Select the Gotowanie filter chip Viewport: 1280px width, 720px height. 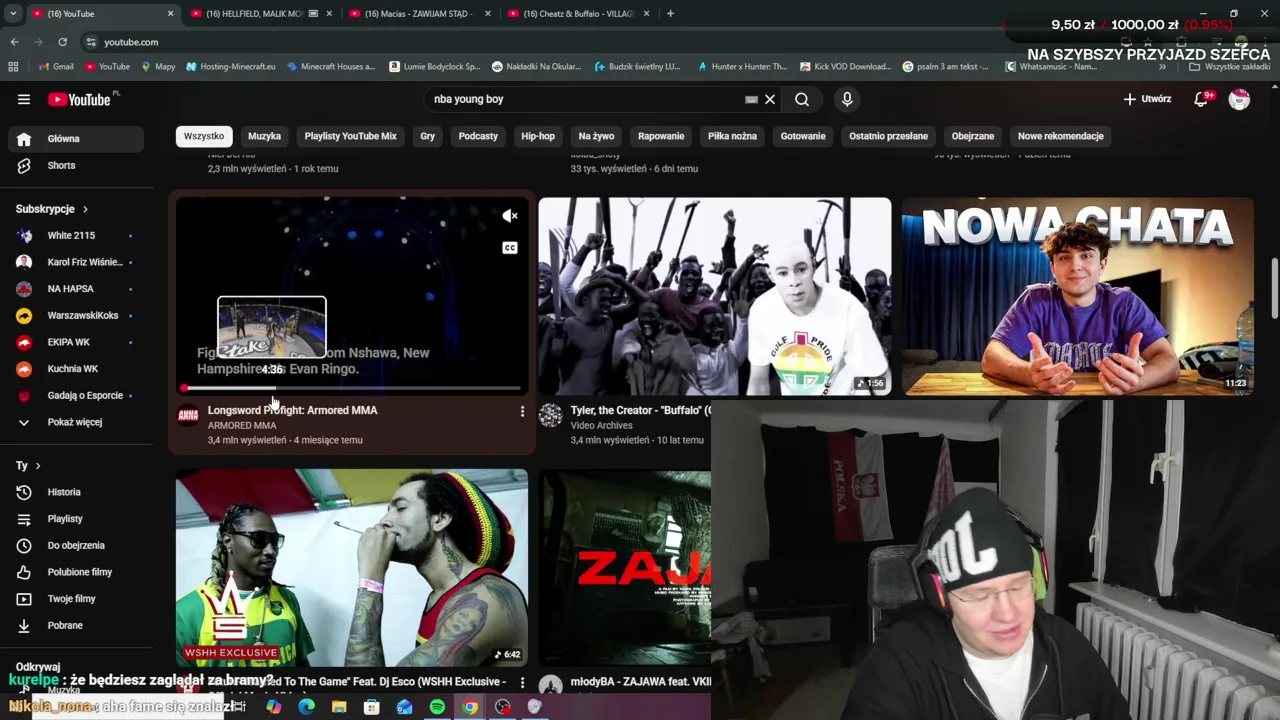click(803, 136)
